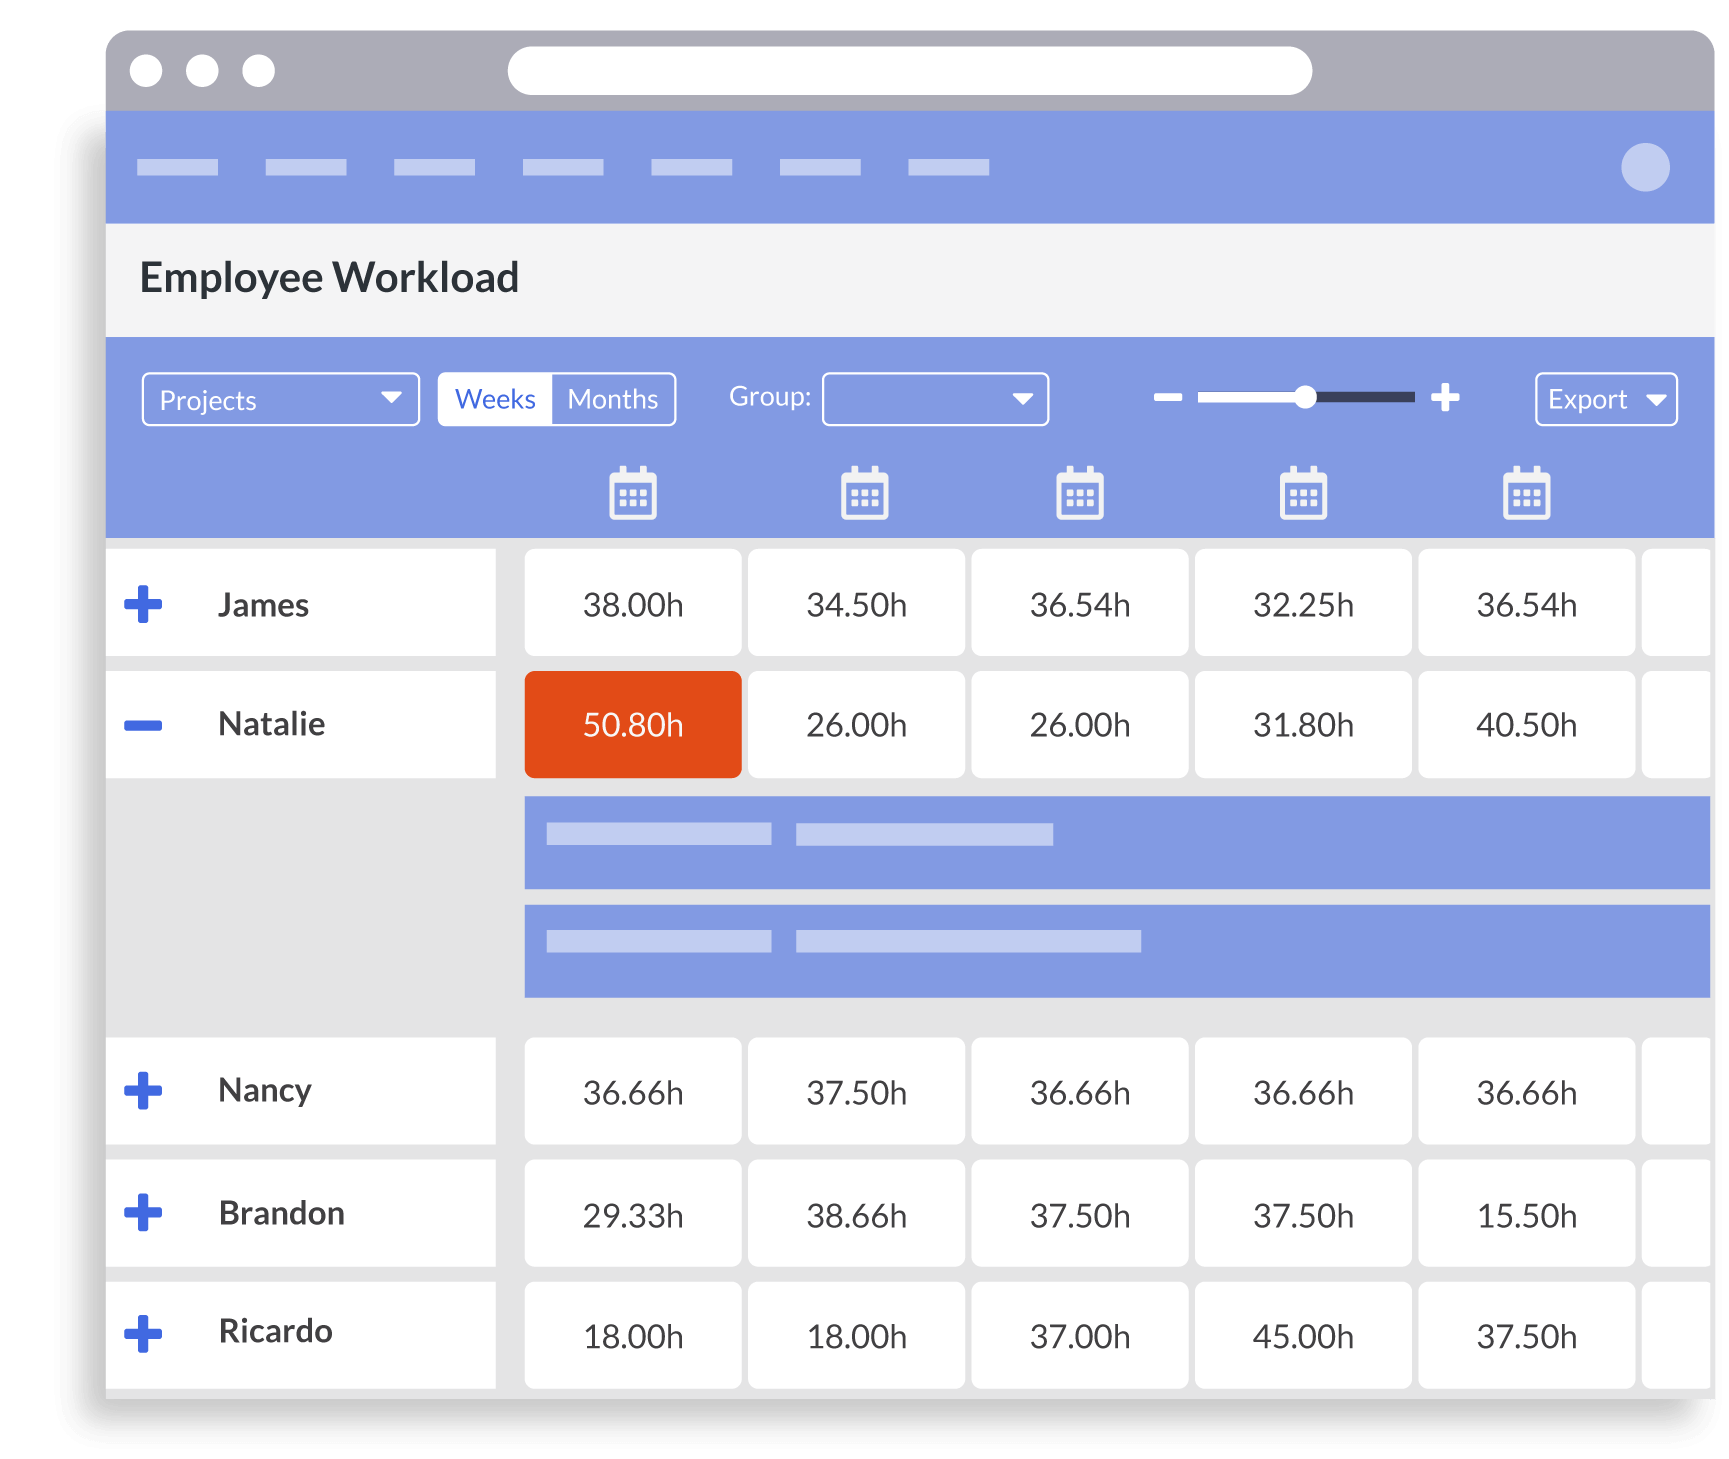Expand Brandon's workload row
Image resolution: width=1729 pixels, height=1459 pixels.
click(x=143, y=1212)
